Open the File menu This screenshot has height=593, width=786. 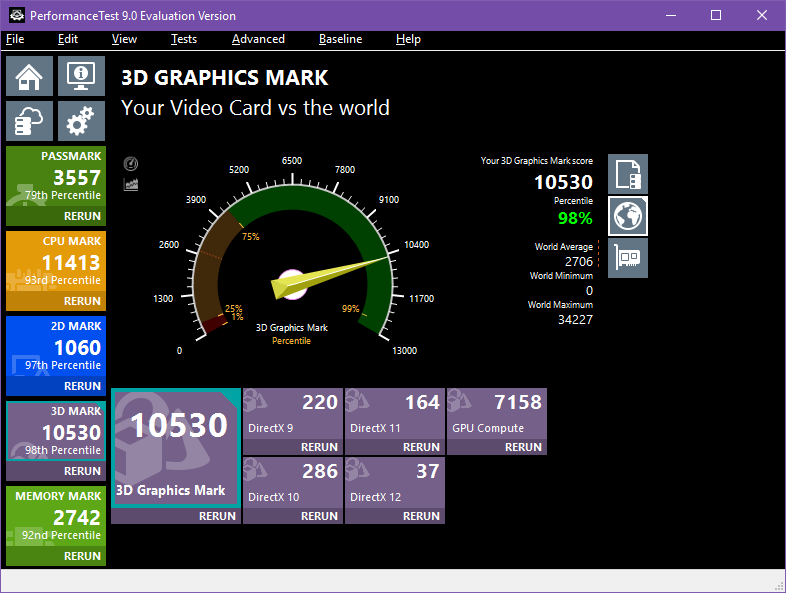(15, 39)
